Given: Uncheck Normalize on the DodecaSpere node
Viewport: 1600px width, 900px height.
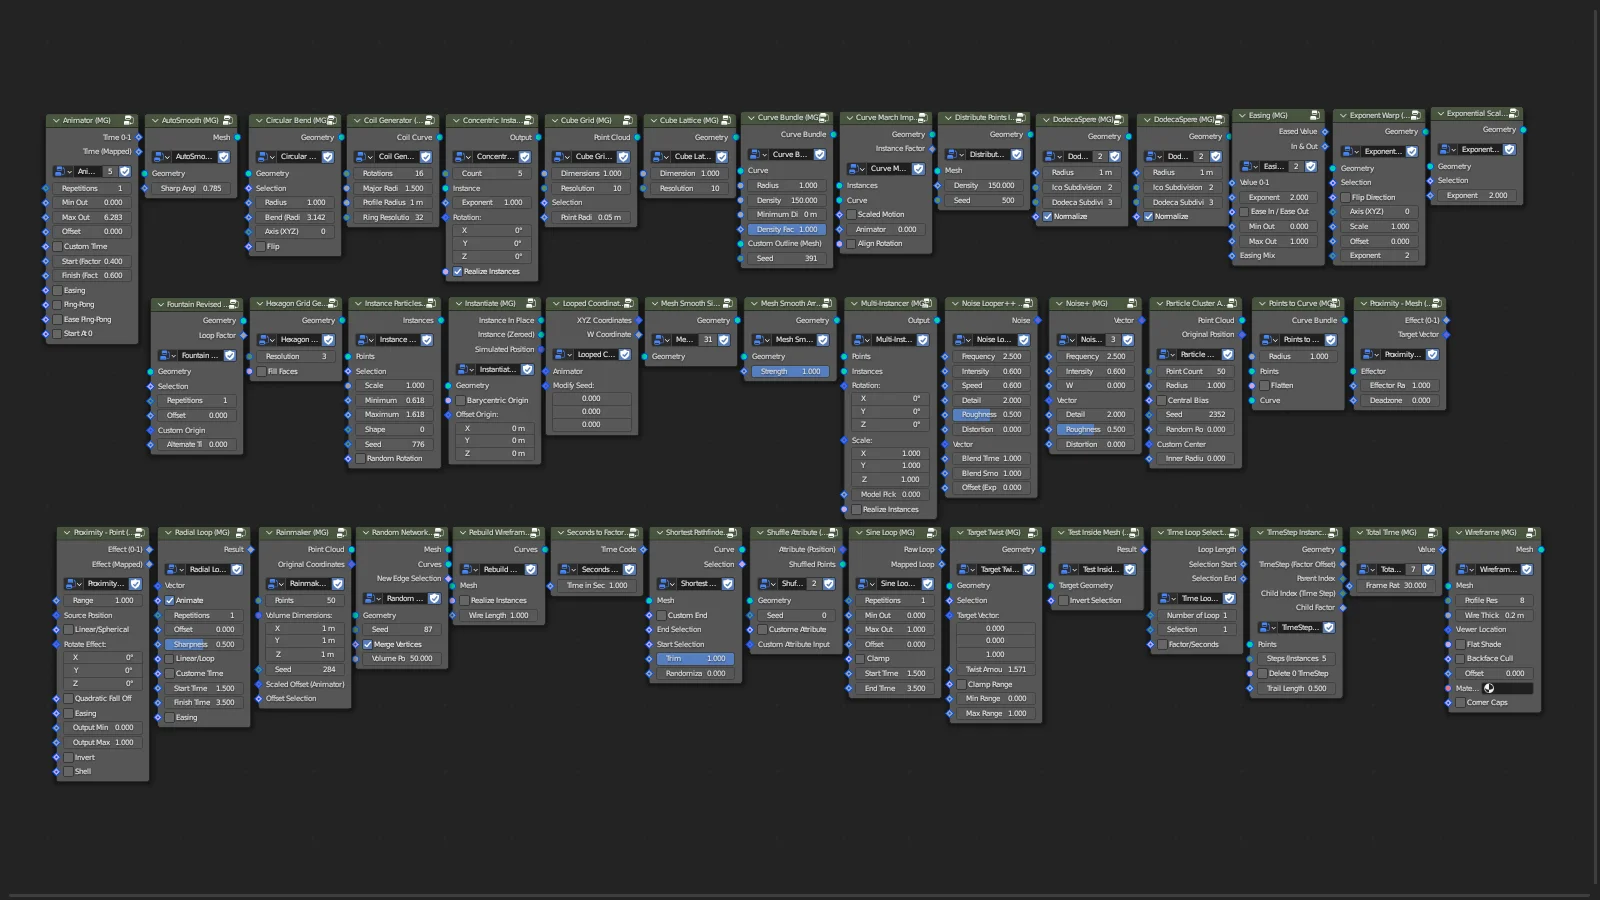Looking at the screenshot, I should (x=1048, y=217).
